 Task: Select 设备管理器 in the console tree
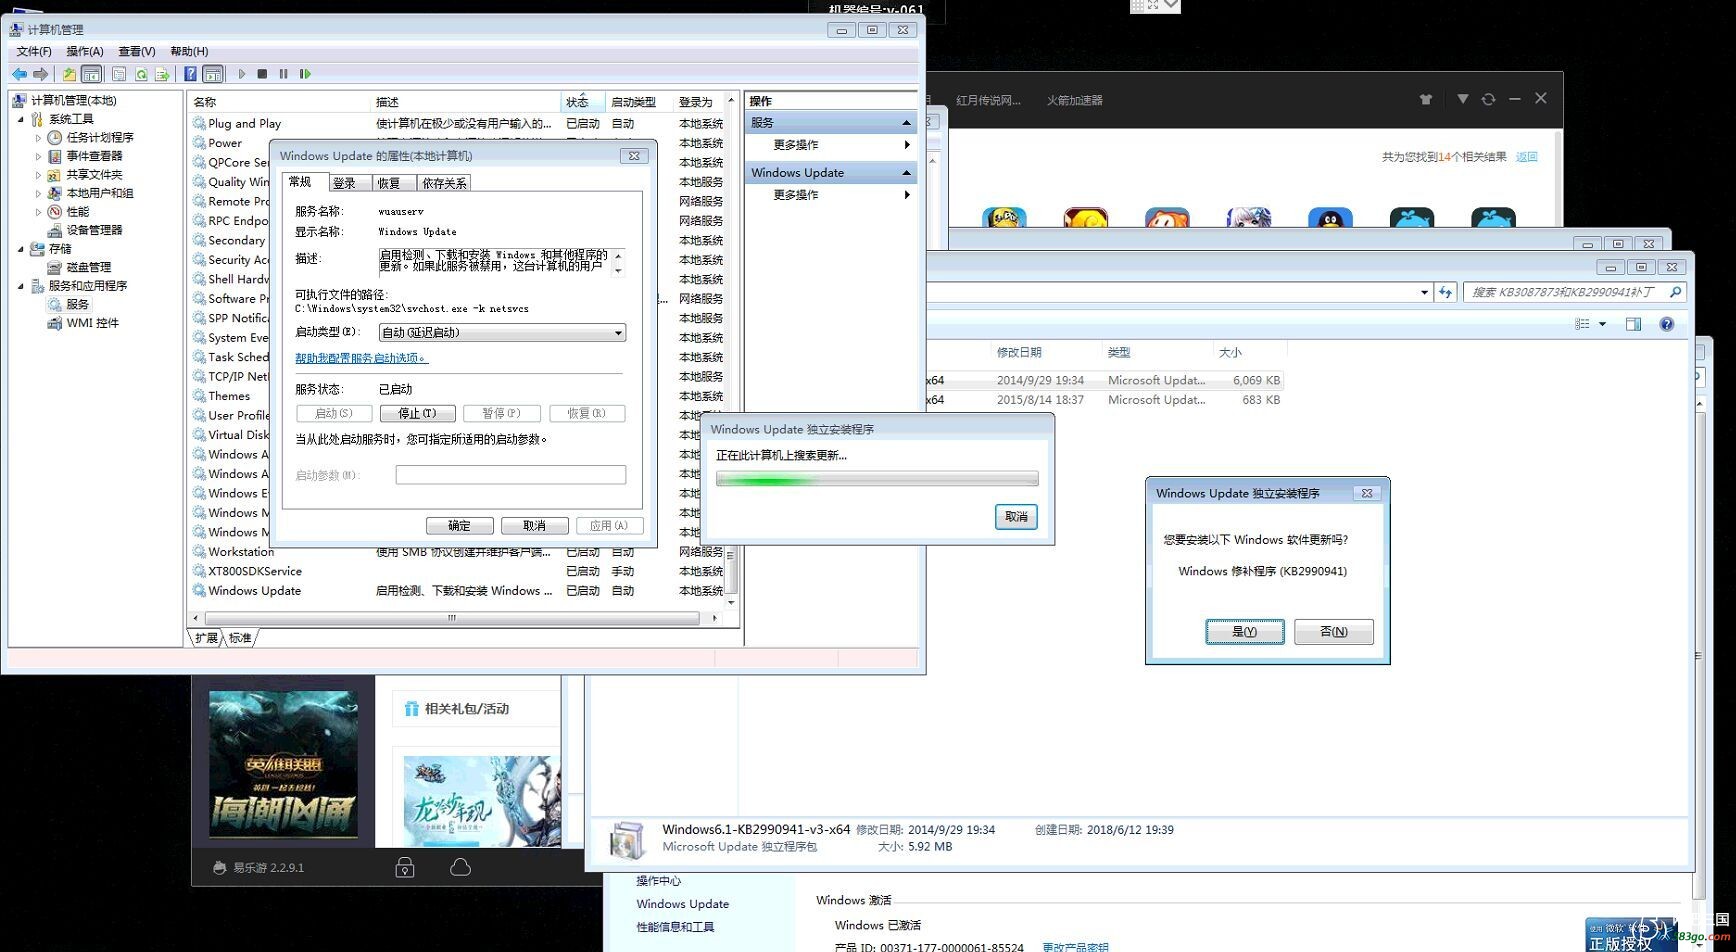[94, 230]
